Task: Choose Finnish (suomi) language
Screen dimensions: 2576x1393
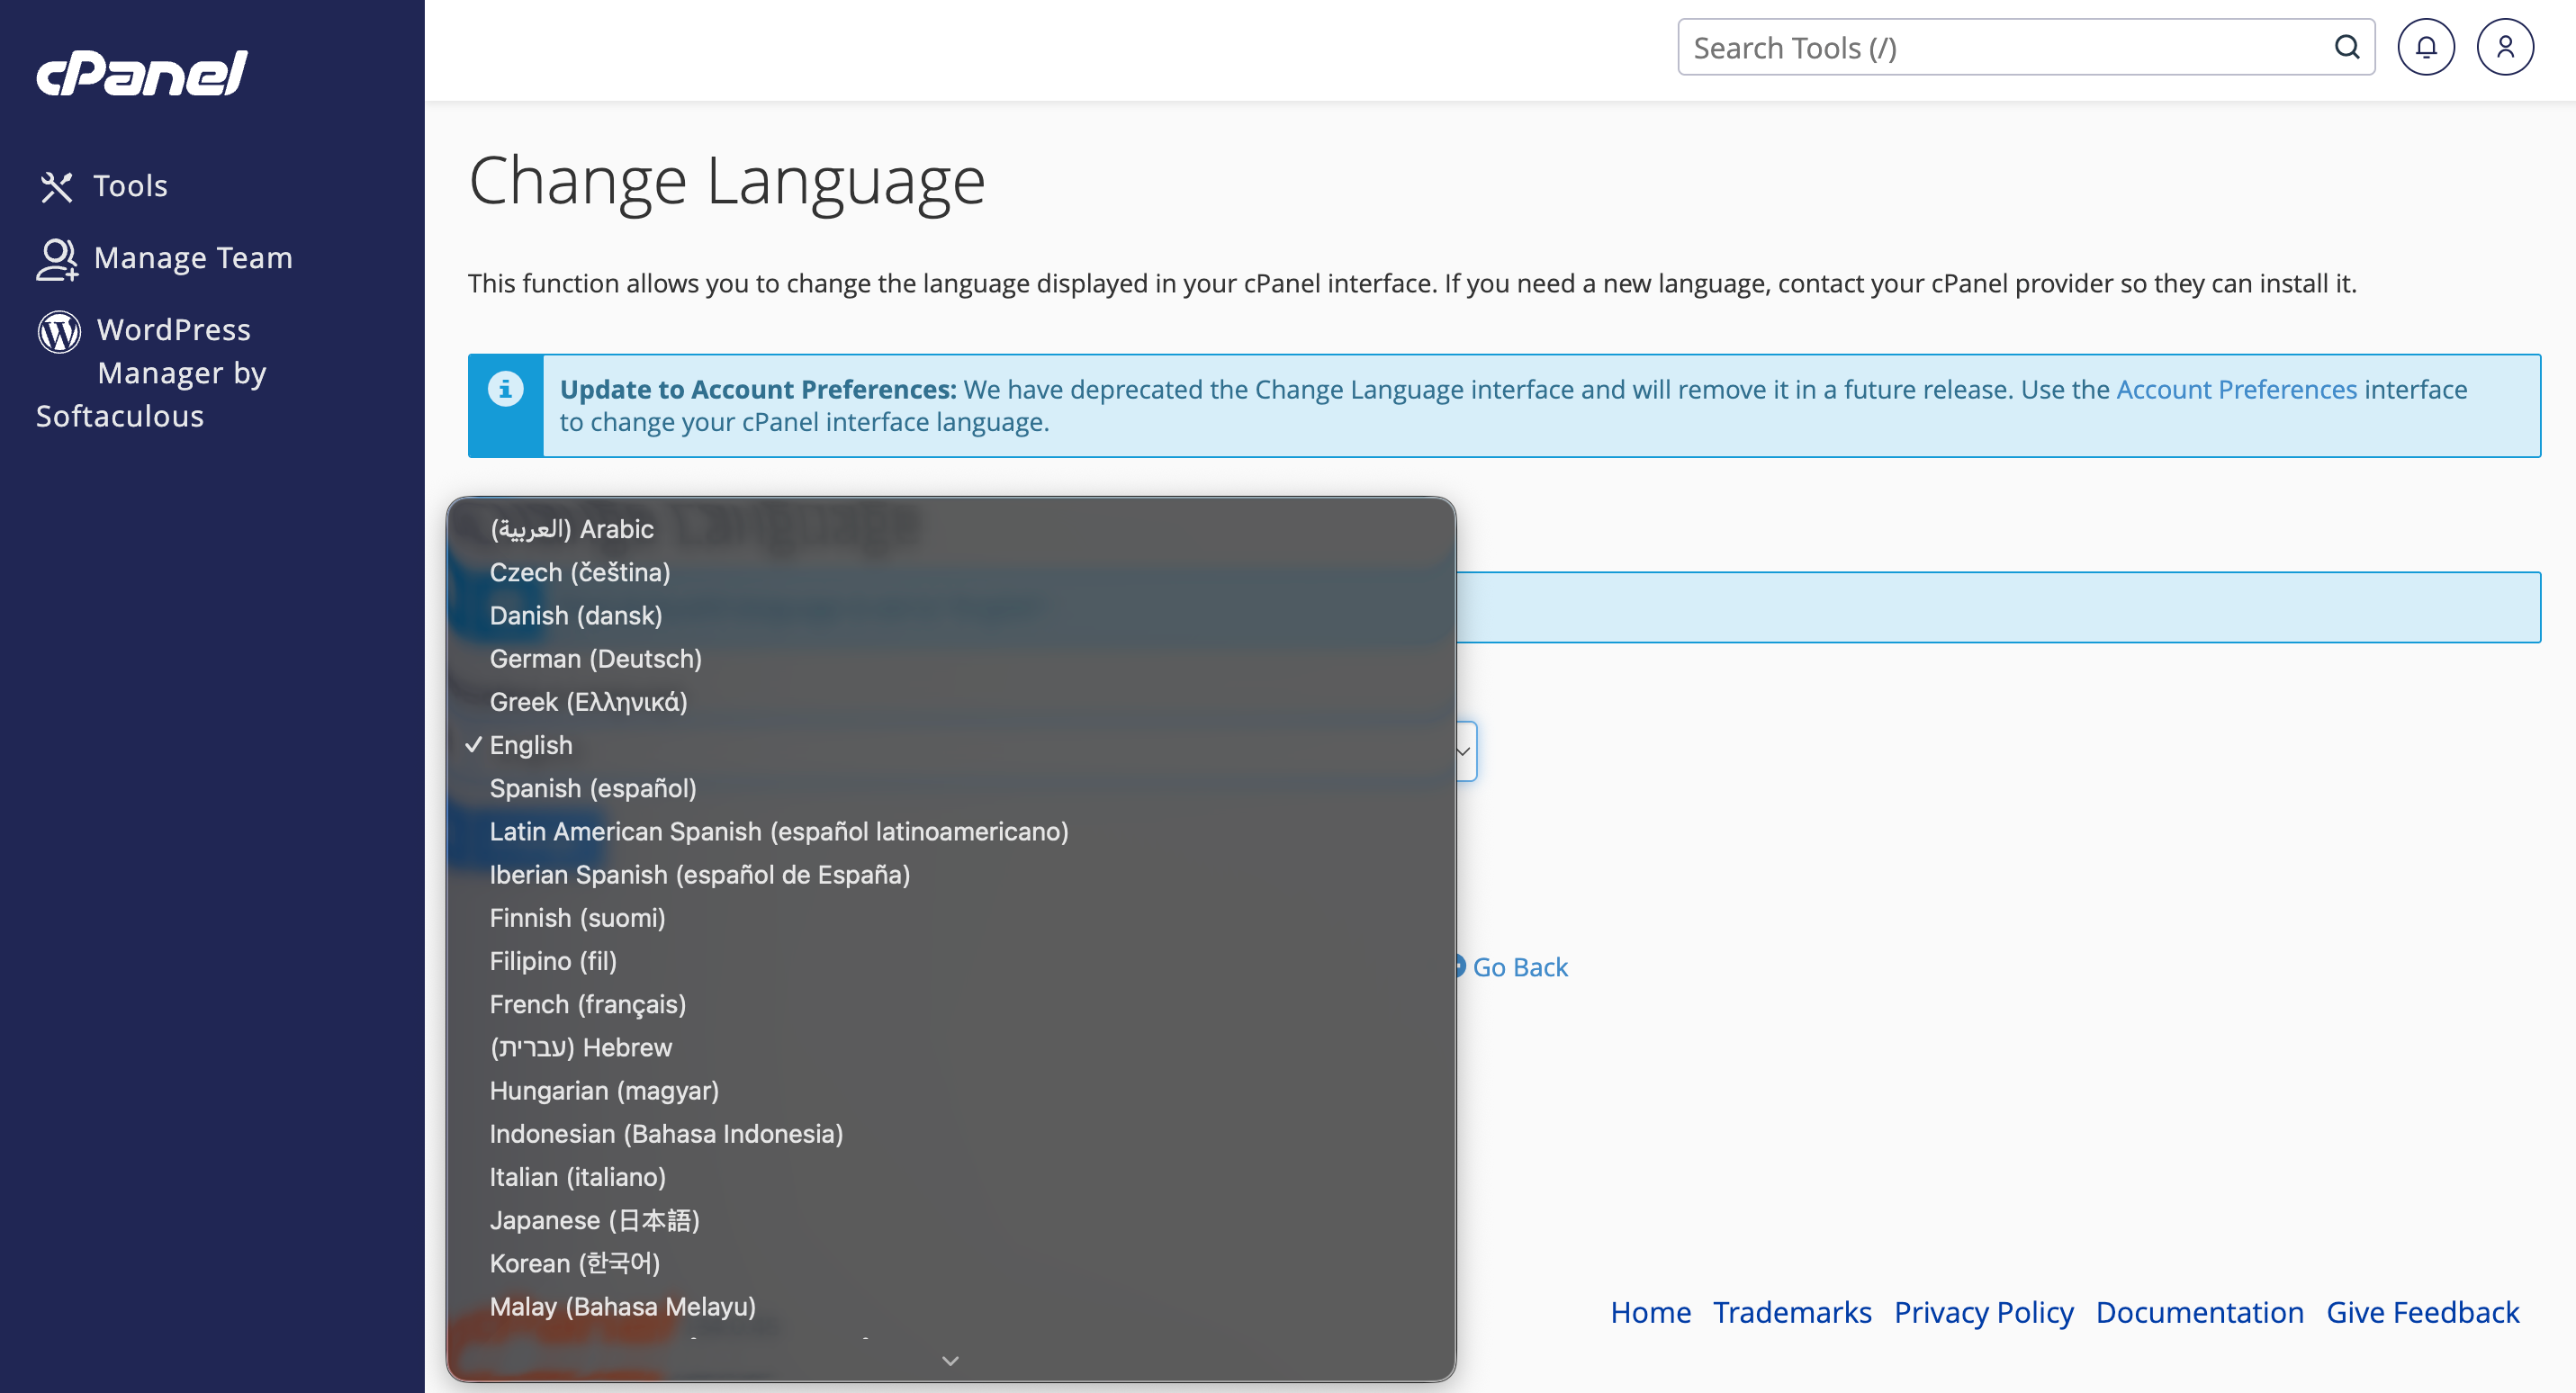Action: point(950,918)
